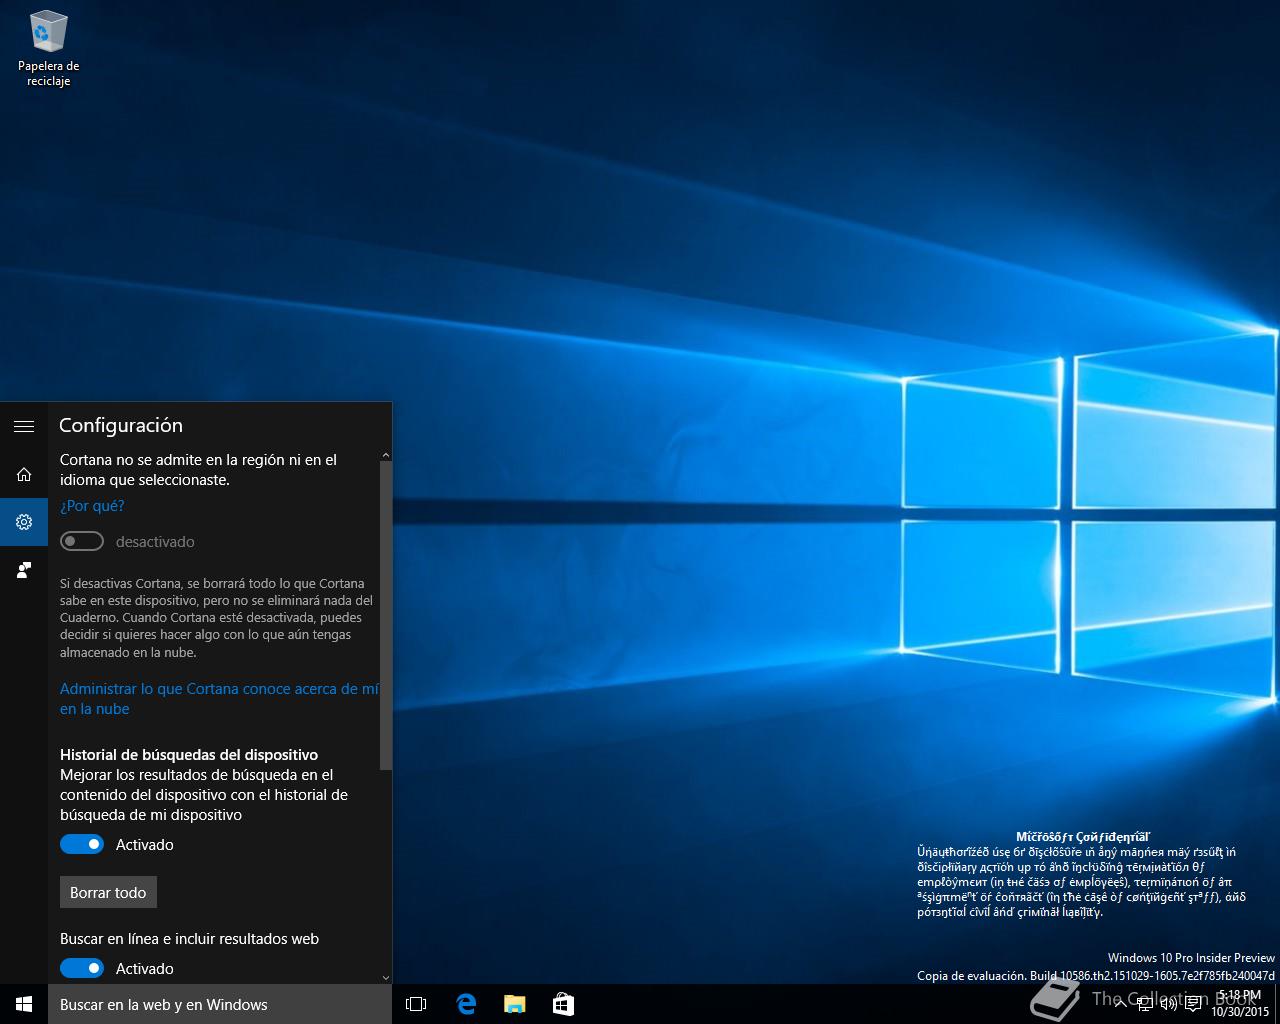Turn off Historial de búsquedas del dispositivo toggle
The image size is (1280, 1024).
(x=82, y=844)
